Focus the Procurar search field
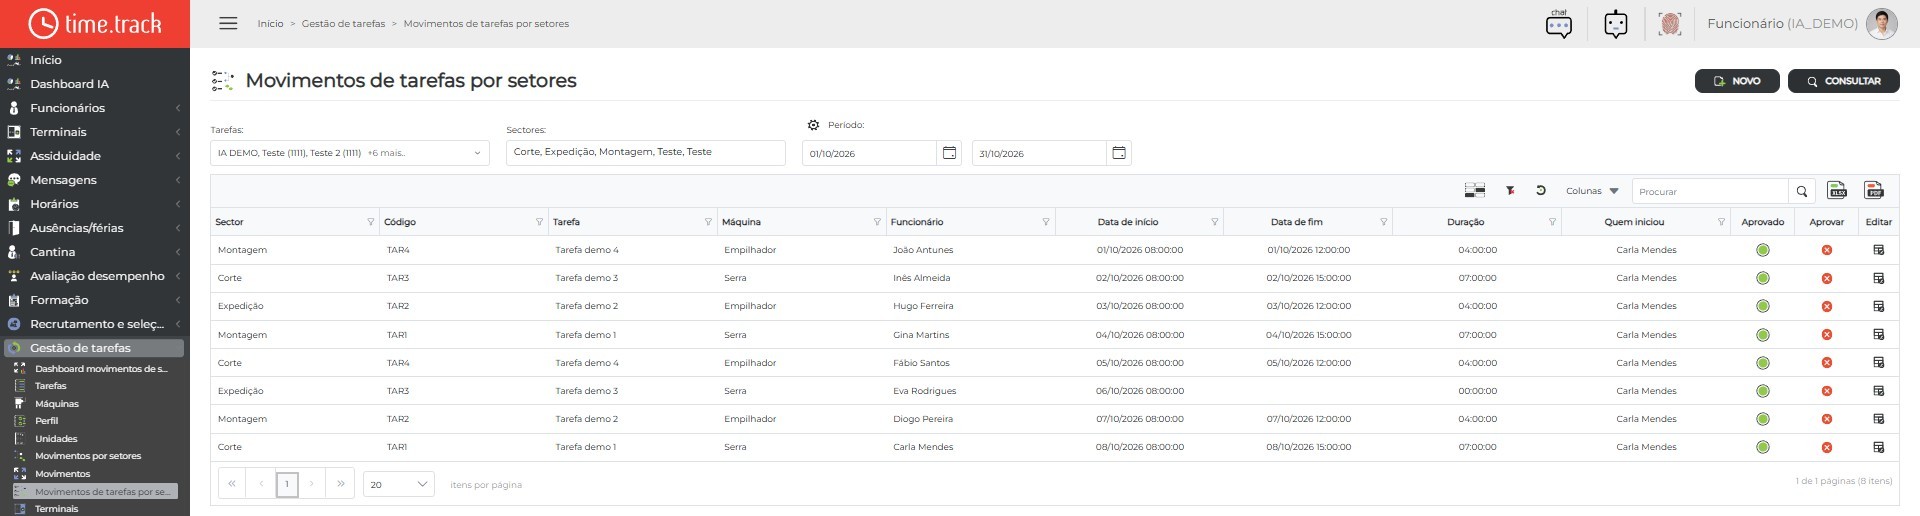This screenshot has width=1920, height=516. 1710,191
